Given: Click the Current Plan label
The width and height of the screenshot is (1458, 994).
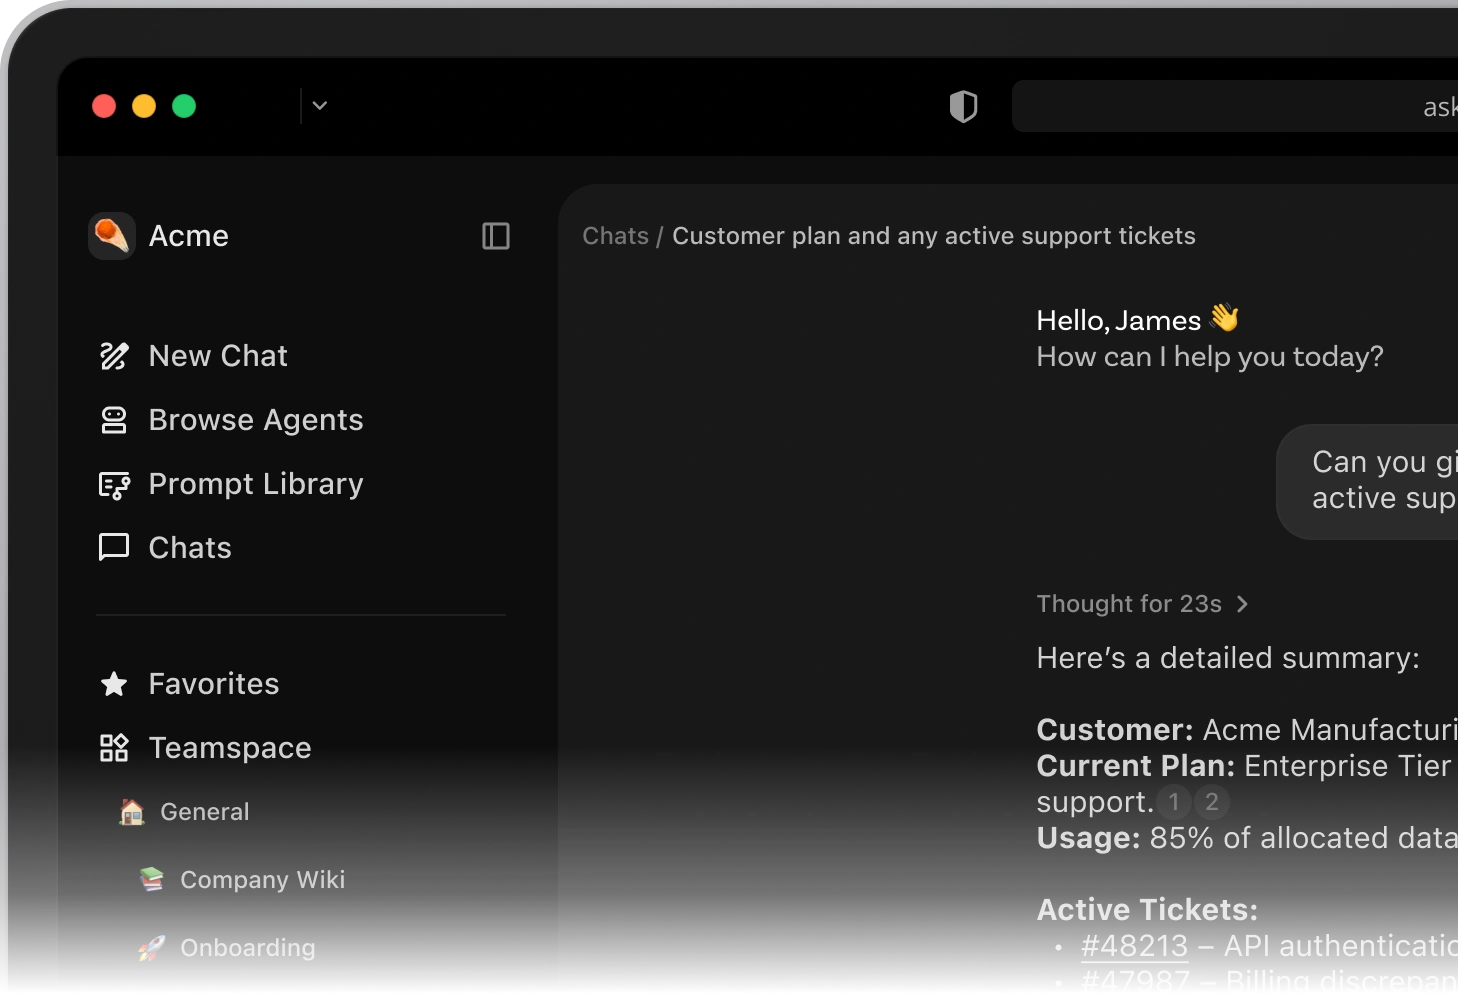Looking at the screenshot, I should (1136, 766).
